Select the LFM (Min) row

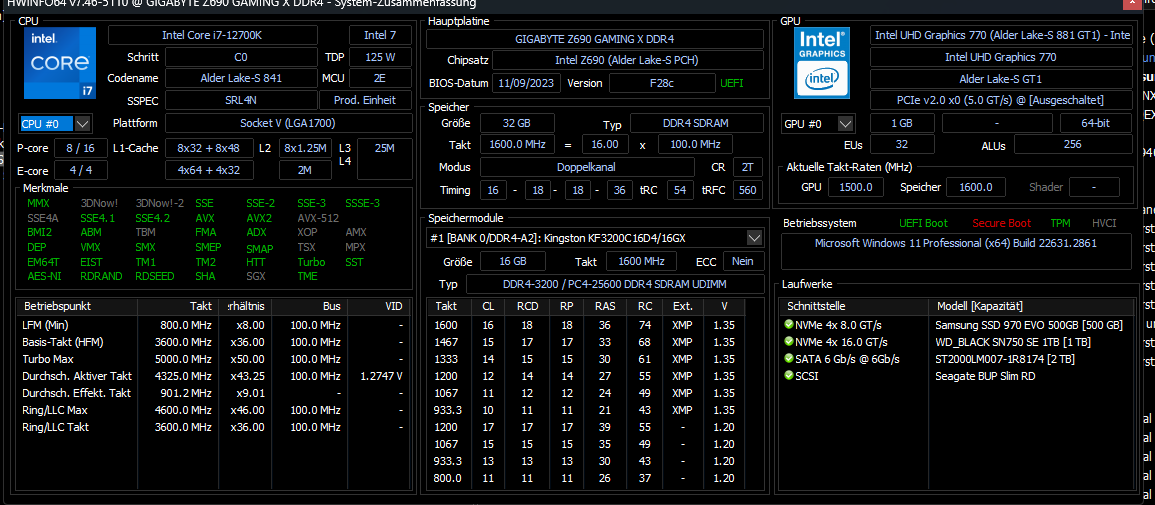click(214, 325)
